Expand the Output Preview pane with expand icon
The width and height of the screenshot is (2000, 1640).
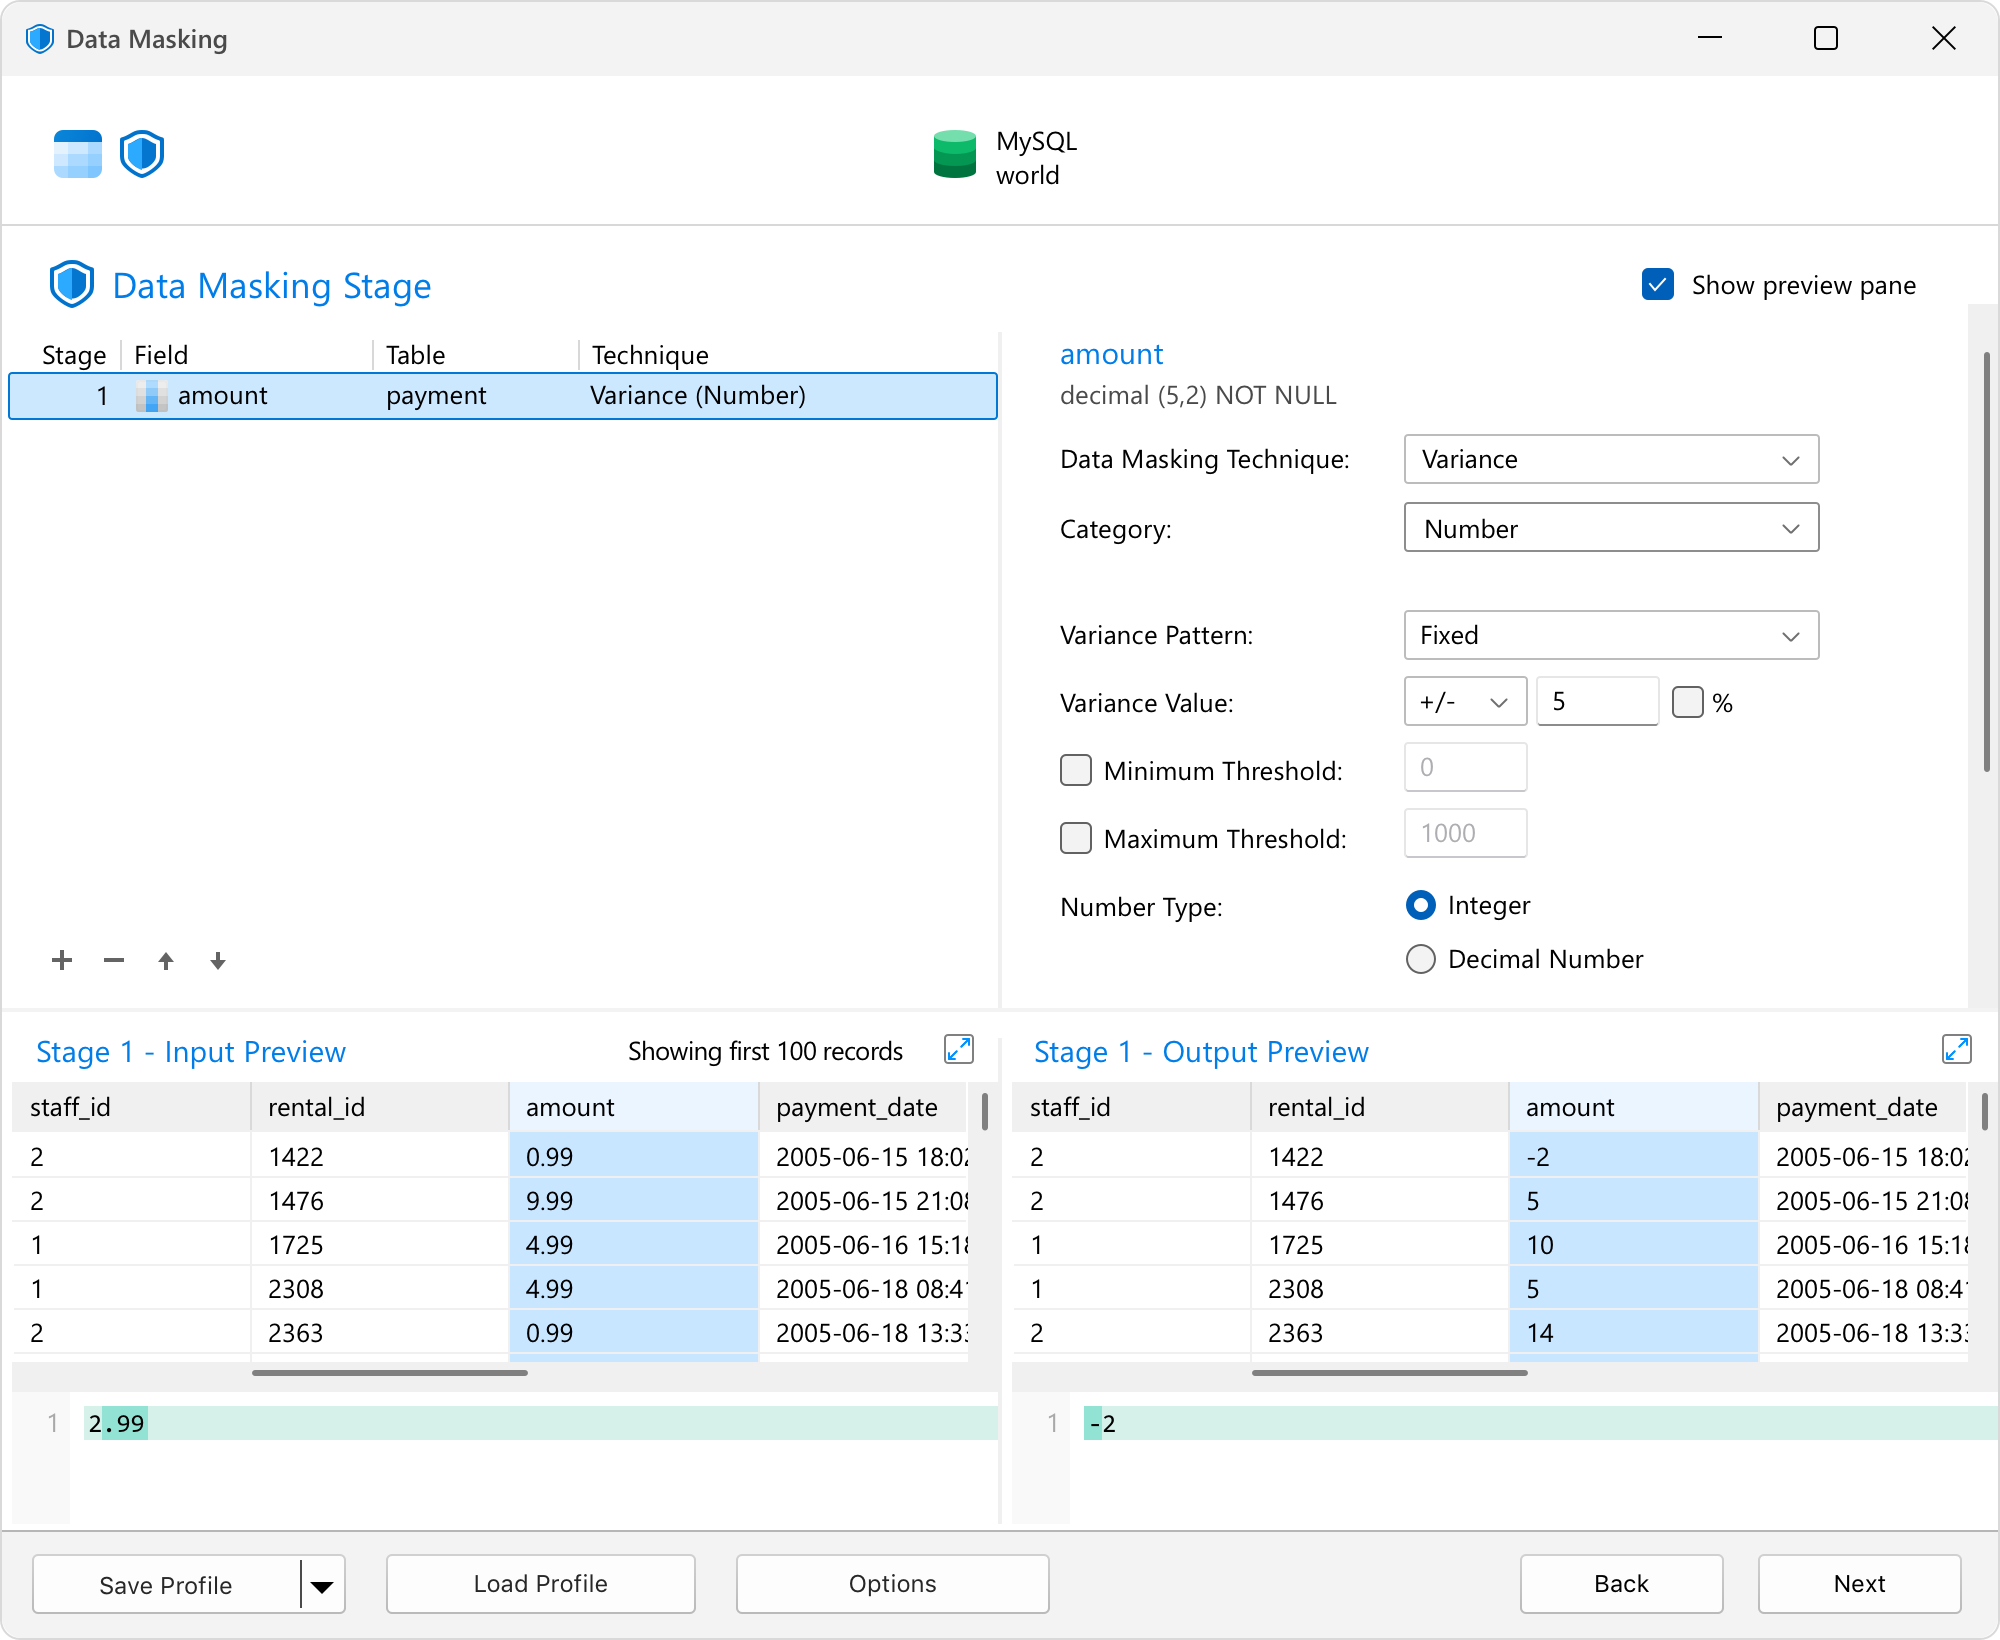tap(1956, 1050)
